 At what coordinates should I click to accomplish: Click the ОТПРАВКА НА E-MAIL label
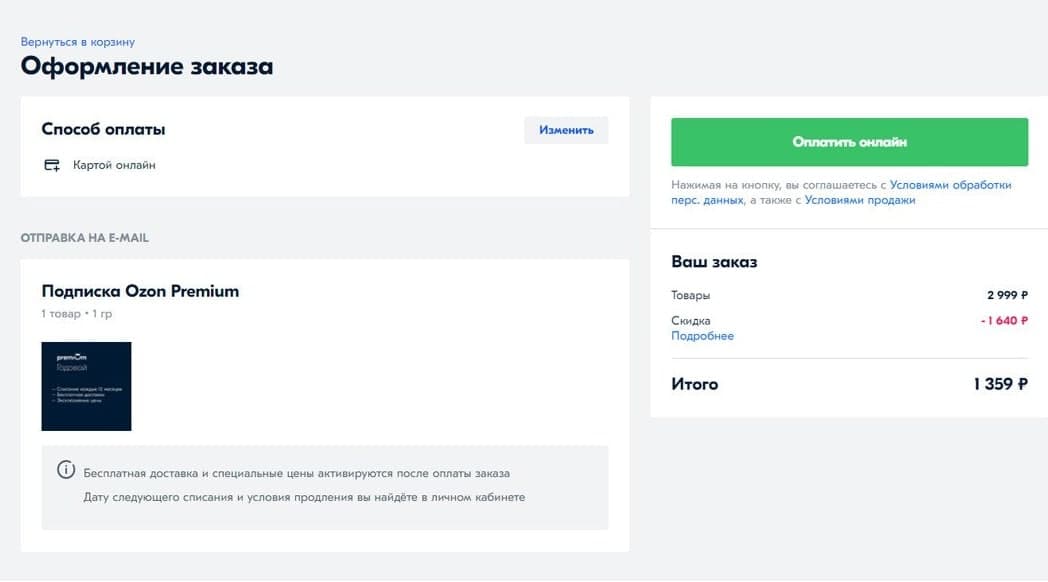(85, 238)
